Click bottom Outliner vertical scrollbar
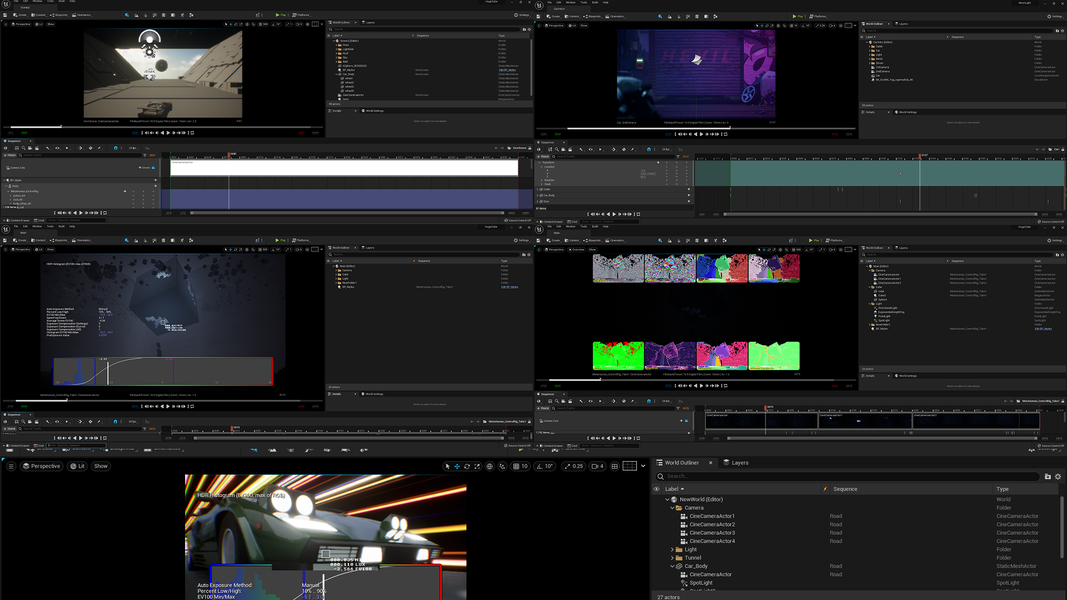Viewport: 1067px width, 600px height. coord(1062,527)
